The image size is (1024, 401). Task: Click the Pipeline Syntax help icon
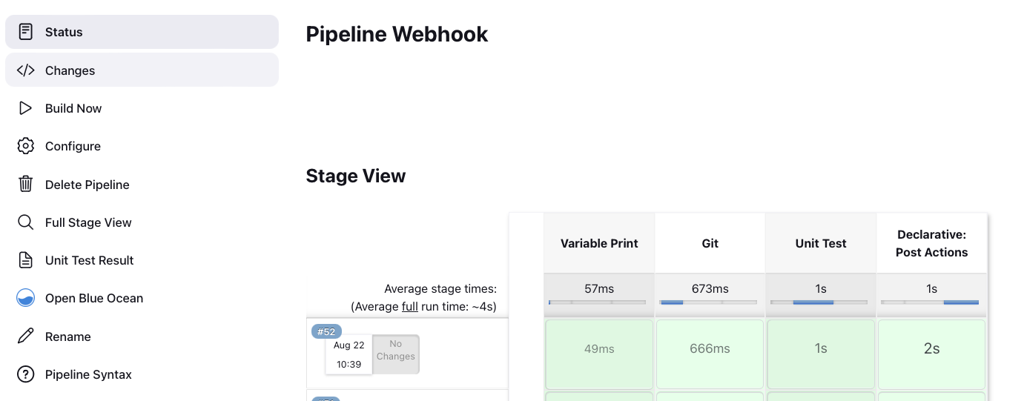point(25,374)
